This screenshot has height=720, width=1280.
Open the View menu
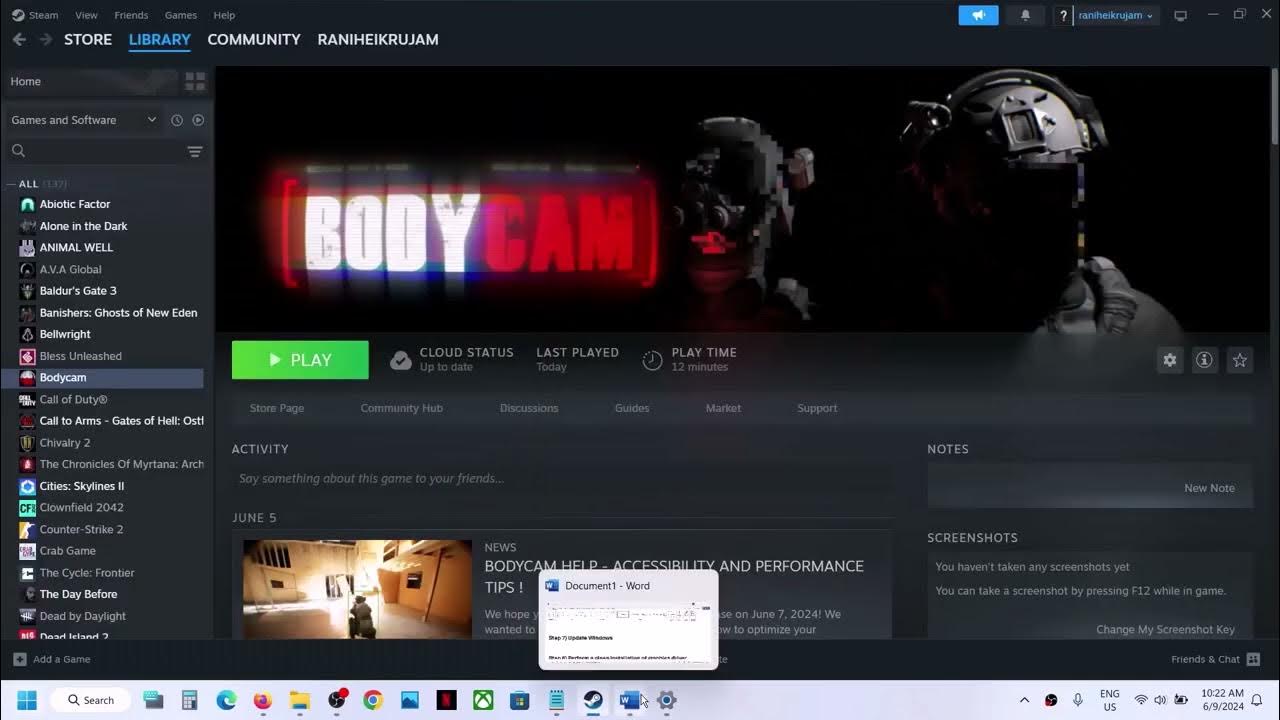point(86,15)
